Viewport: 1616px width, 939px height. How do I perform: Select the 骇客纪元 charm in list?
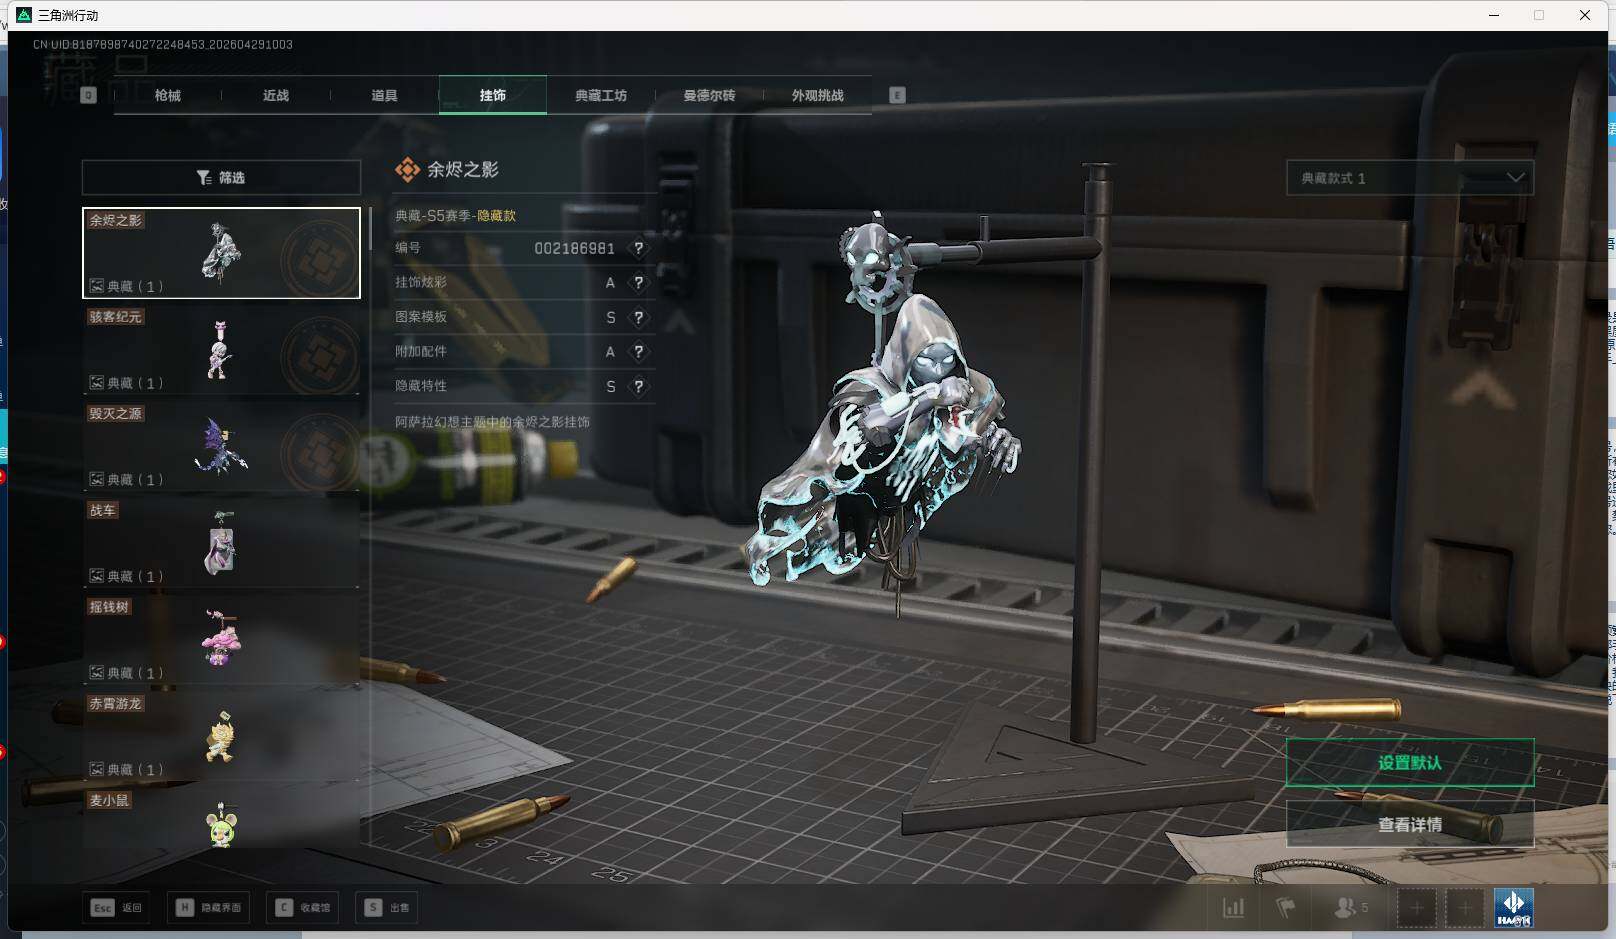tap(221, 350)
